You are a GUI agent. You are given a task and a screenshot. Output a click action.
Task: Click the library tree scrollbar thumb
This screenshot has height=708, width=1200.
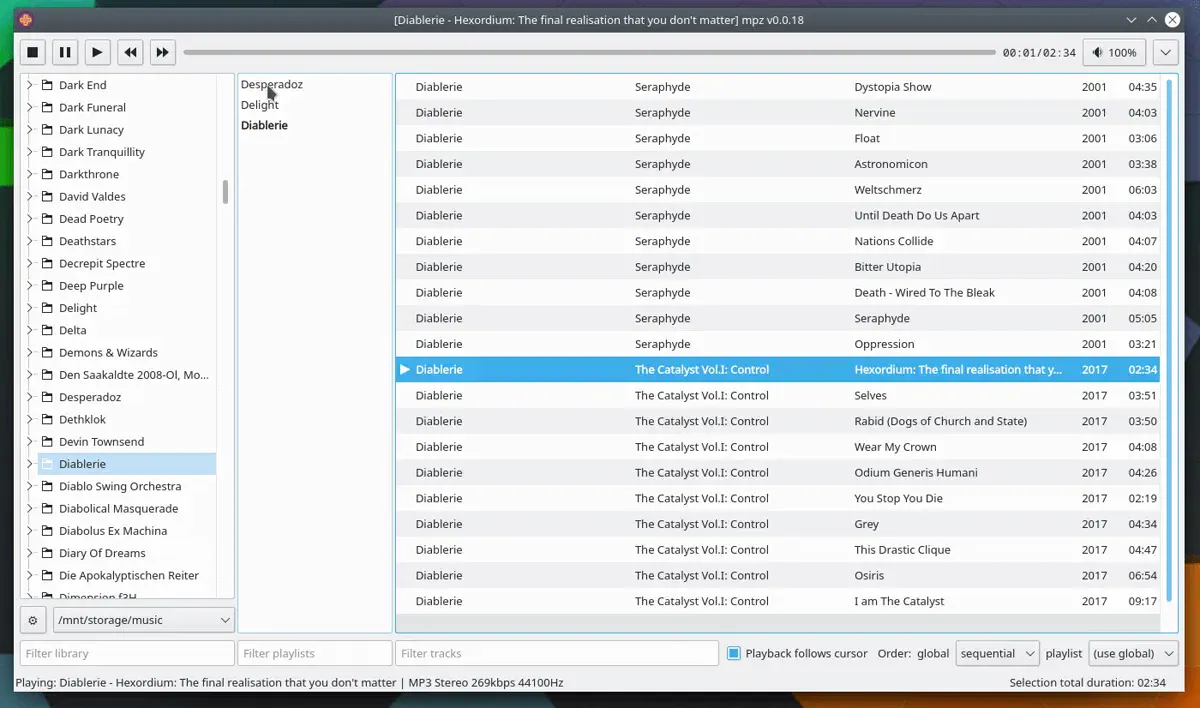tap(226, 191)
